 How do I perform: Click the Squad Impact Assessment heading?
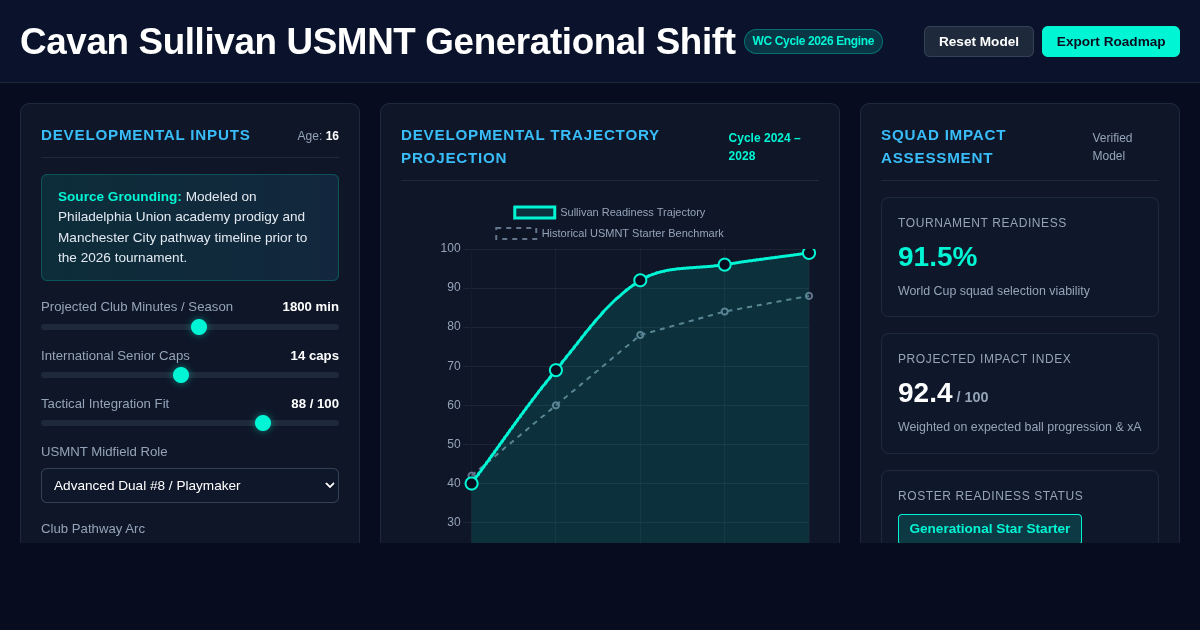(943, 146)
